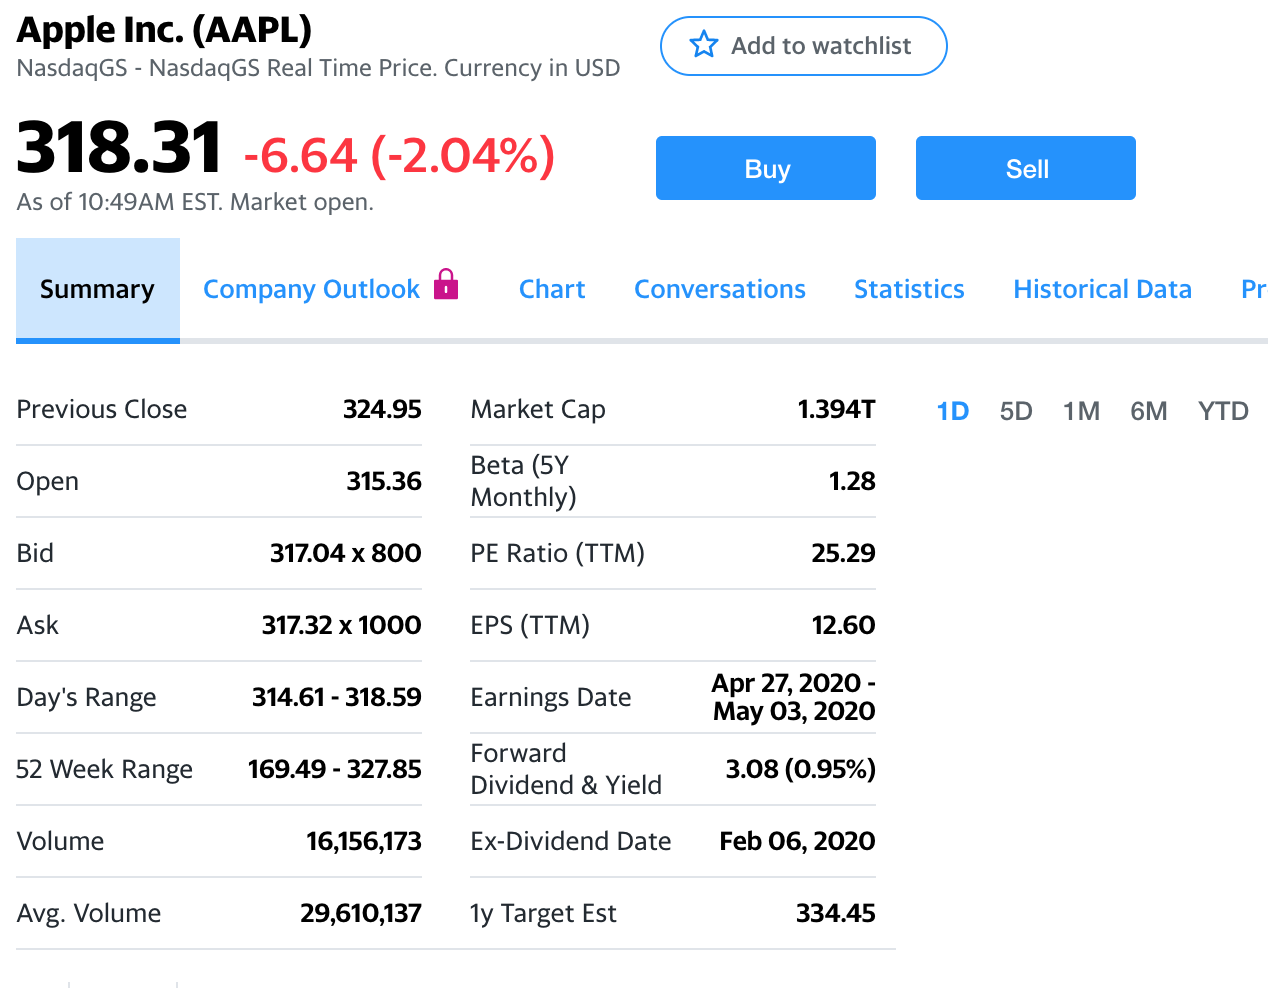Click the Earnings Date Apr 27, 2020 - May 03, 2020
The height and width of the screenshot is (988, 1268).
click(794, 697)
